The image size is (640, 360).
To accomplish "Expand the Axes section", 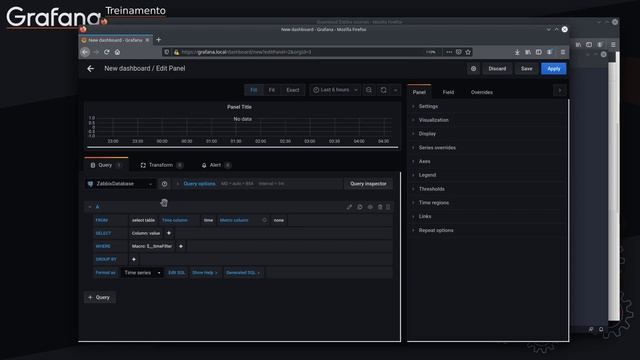I will [424, 161].
